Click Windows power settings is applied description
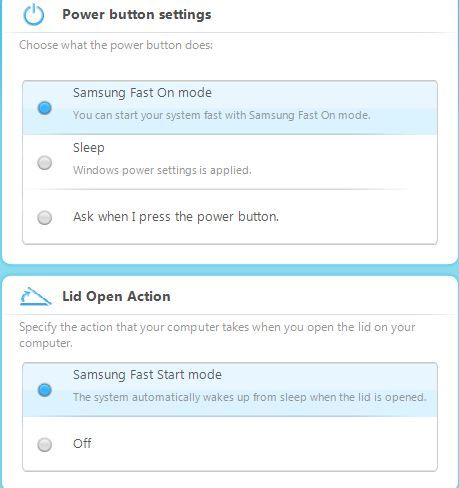459x488 pixels. coord(162,170)
